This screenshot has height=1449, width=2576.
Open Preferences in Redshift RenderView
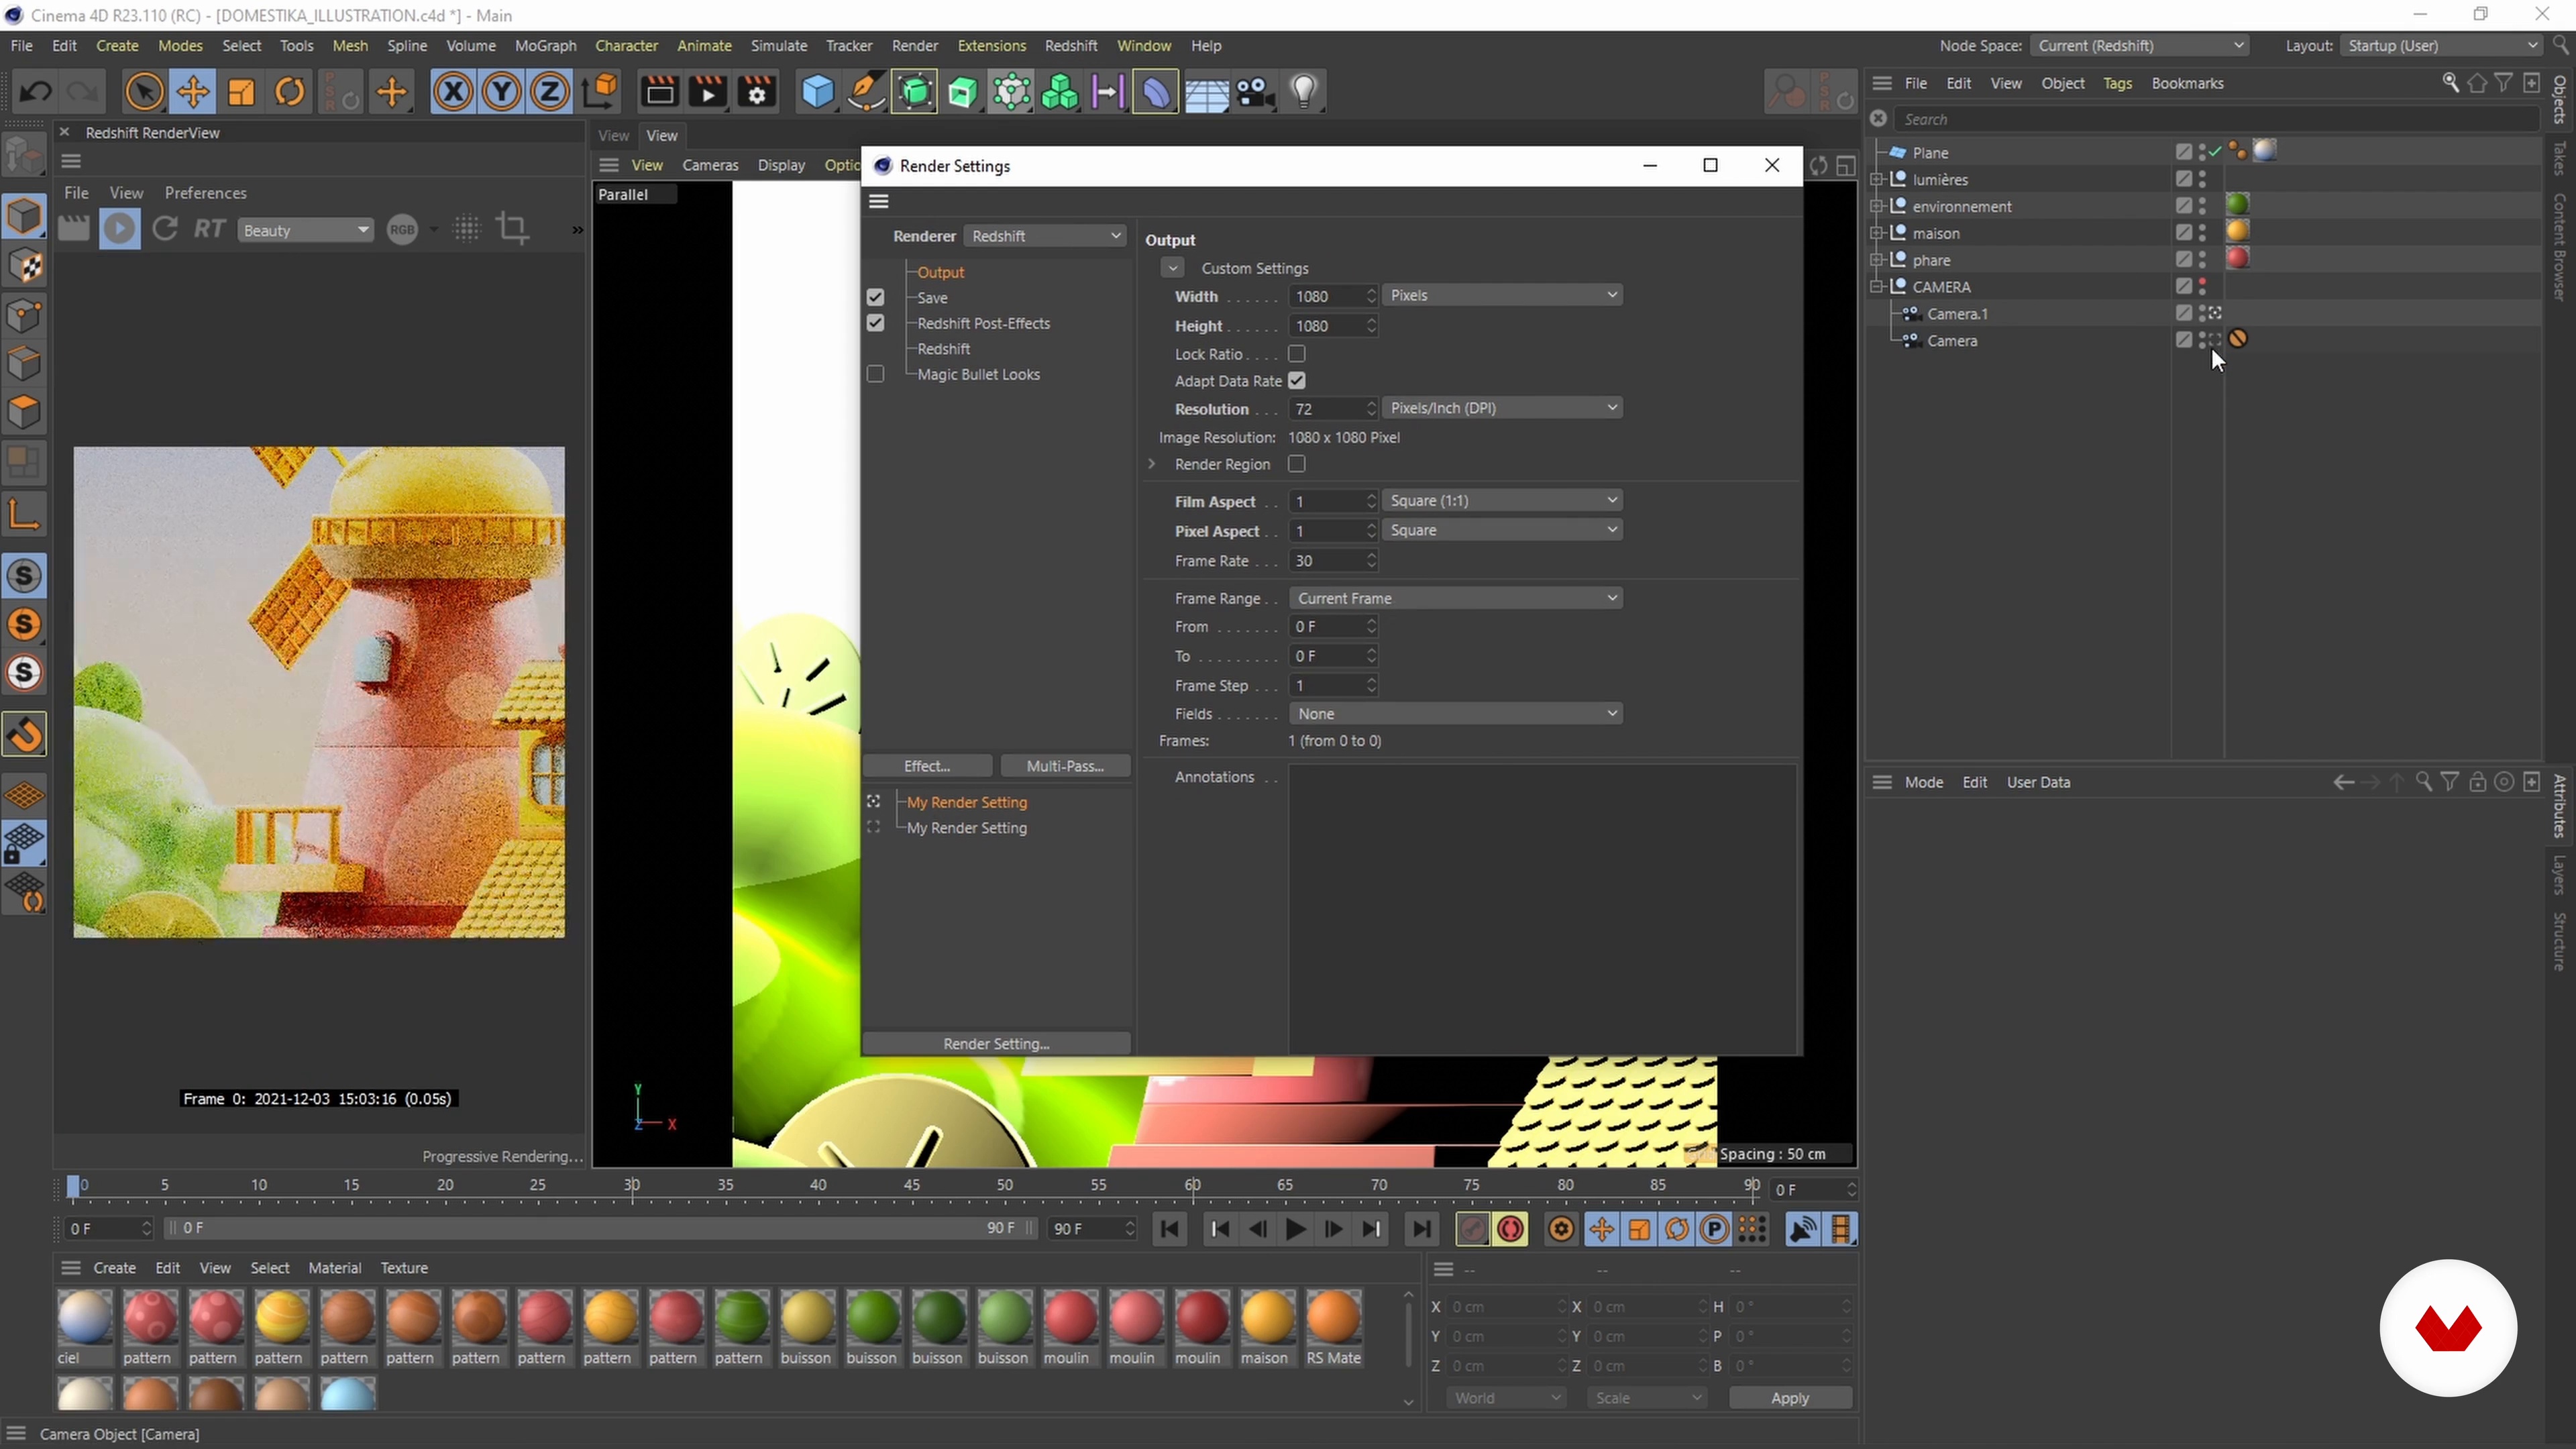[205, 193]
